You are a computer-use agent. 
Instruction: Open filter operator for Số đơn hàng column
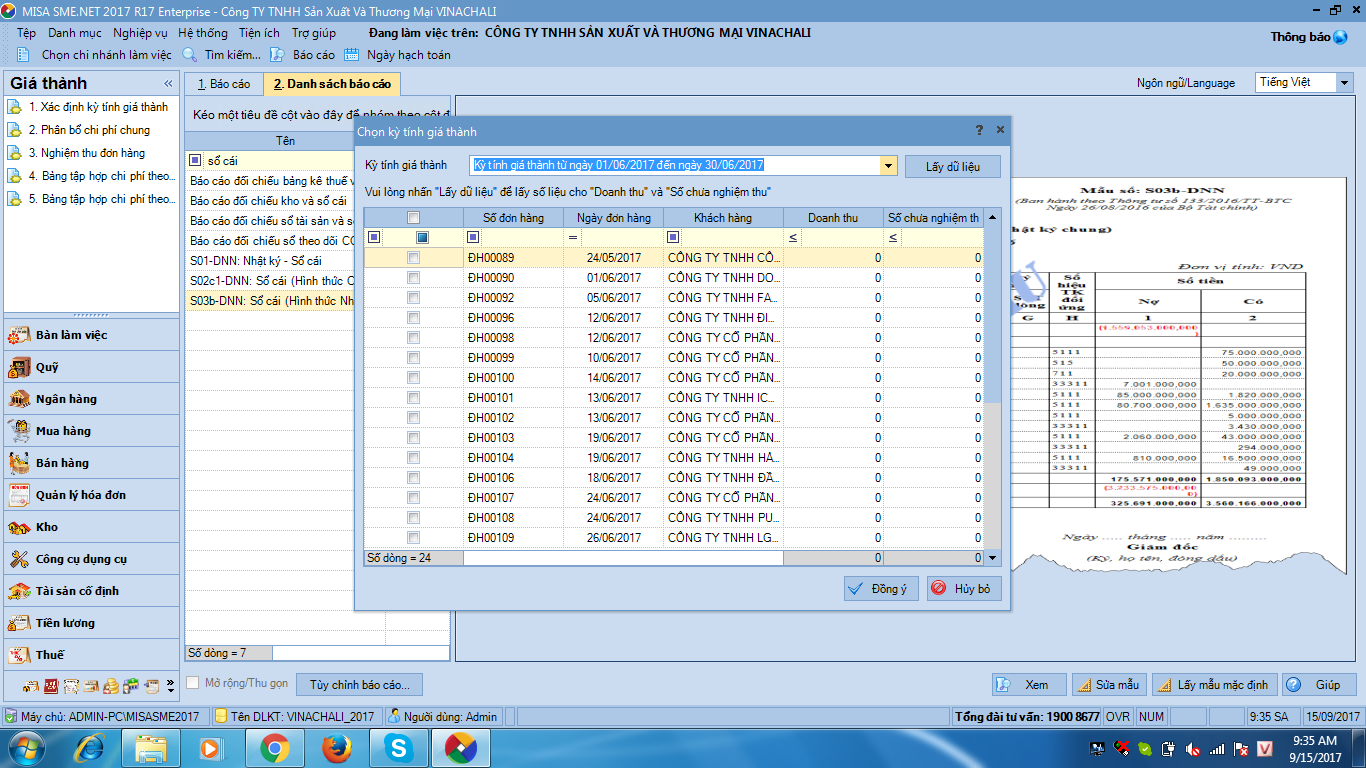coord(473,238)
